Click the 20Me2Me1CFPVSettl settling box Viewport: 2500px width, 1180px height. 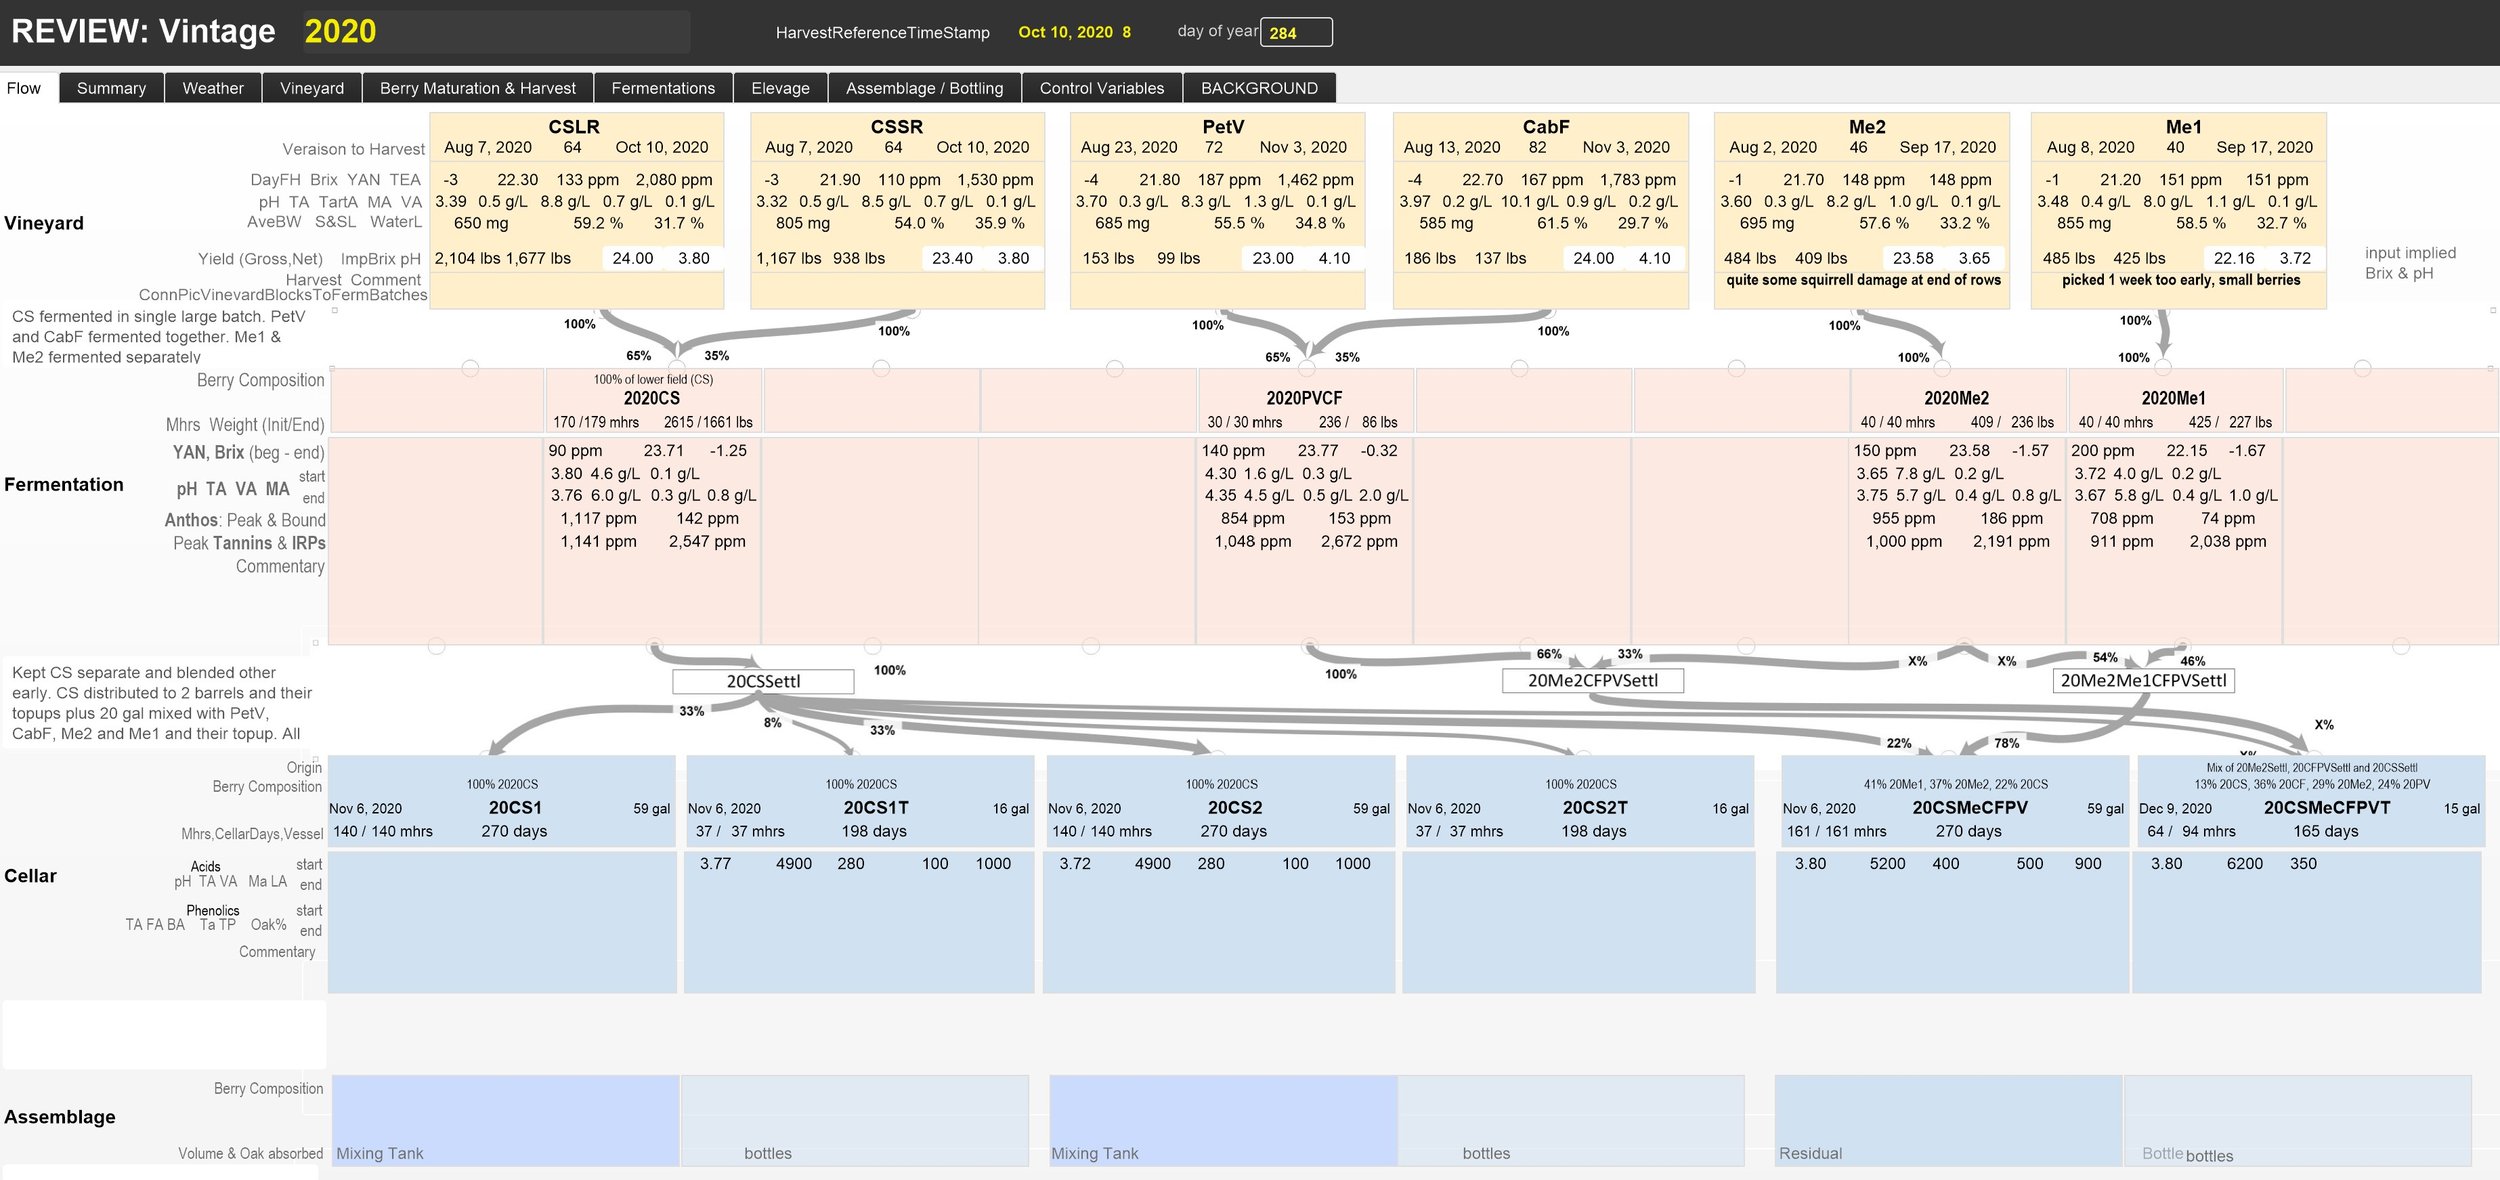[x=2143, y=680]
